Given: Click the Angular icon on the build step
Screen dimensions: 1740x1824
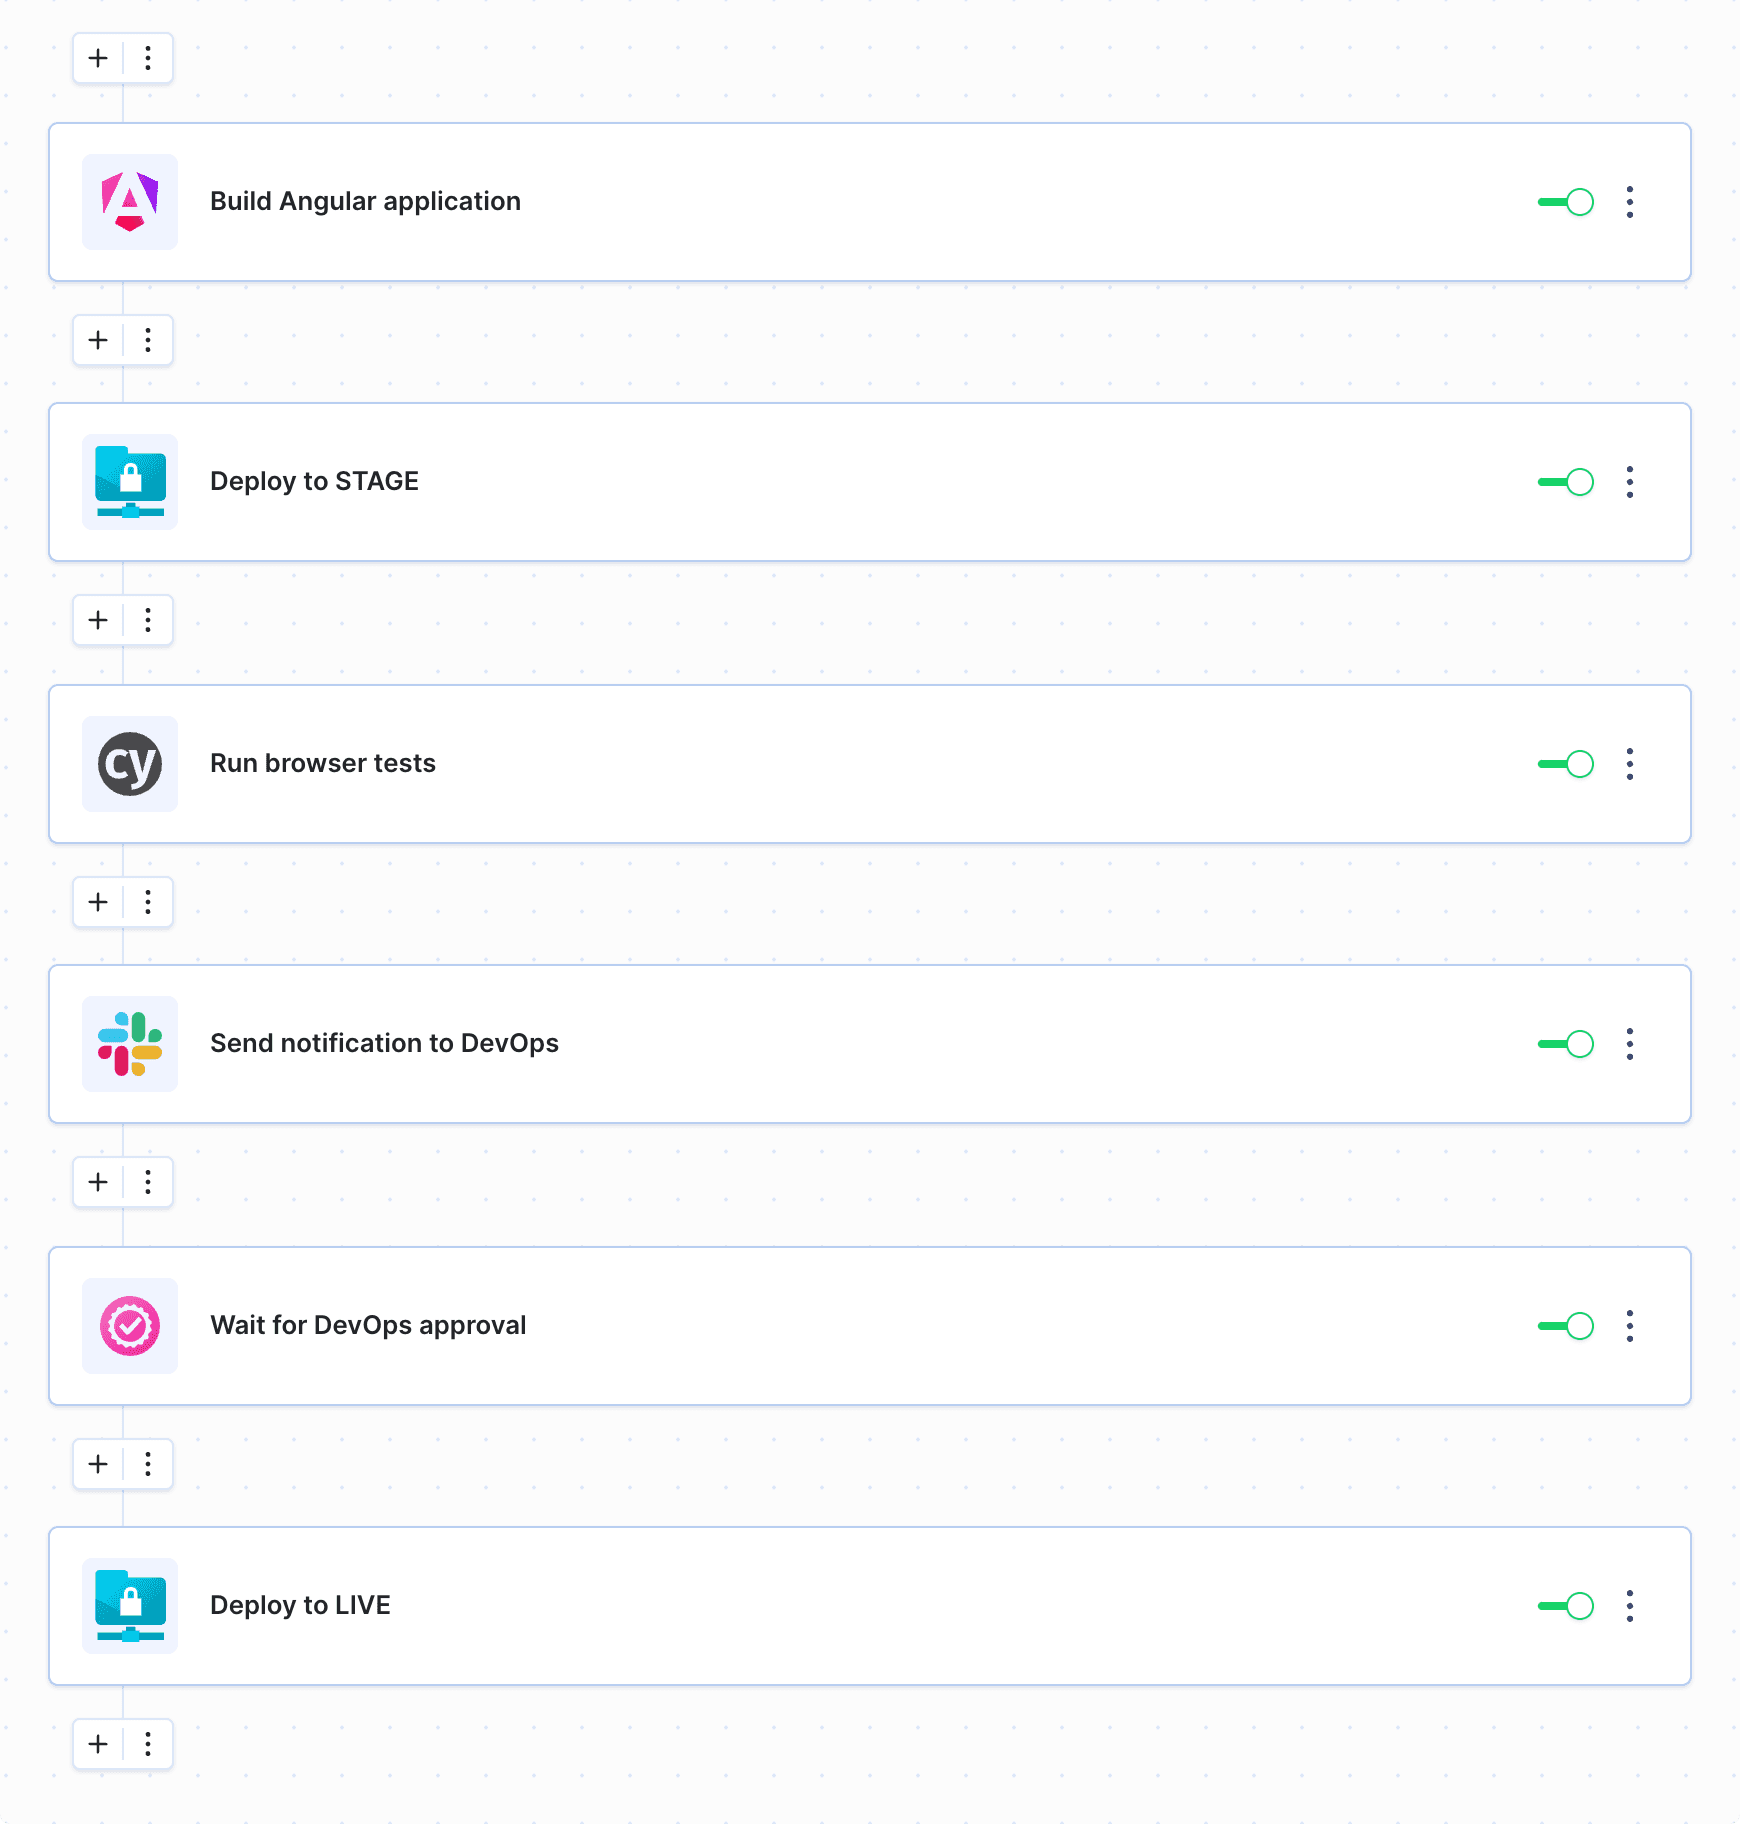Looking at the screenshot, I should point(129,202).
